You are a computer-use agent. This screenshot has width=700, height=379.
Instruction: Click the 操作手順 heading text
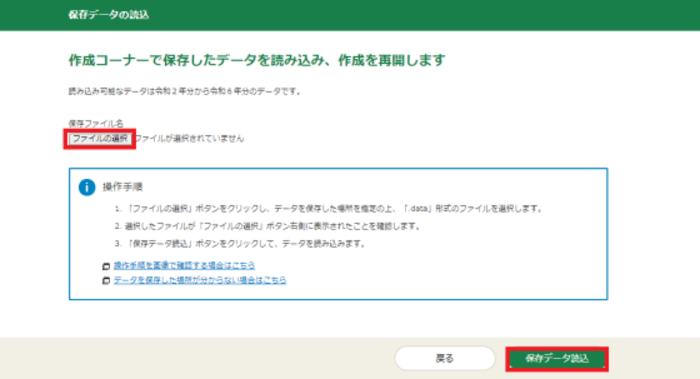point(122,187)
